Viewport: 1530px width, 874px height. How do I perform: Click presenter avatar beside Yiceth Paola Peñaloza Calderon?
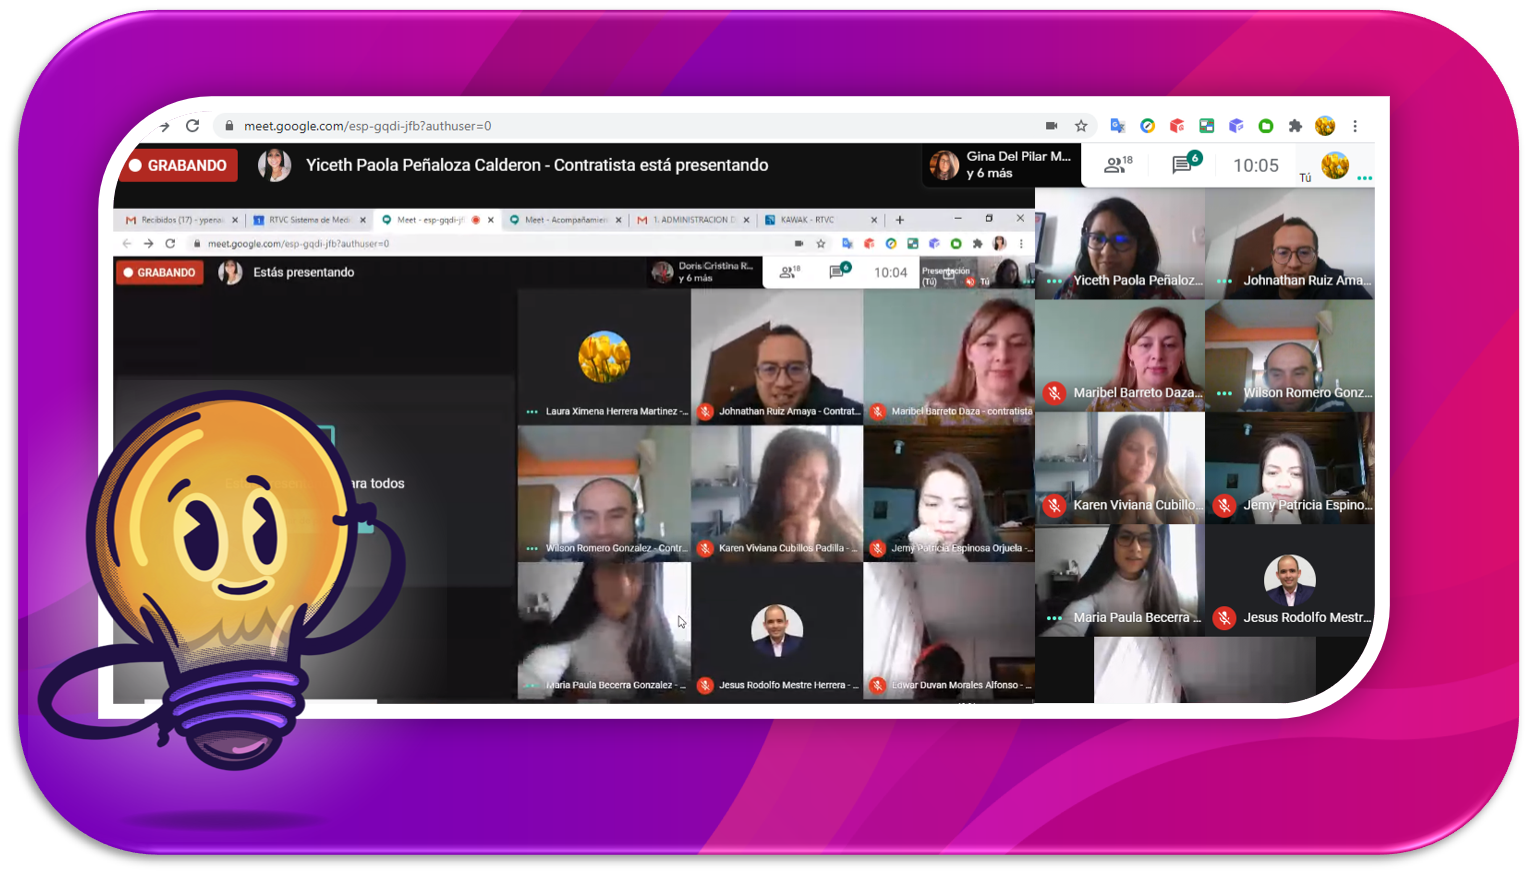click(x=274, y=165)
